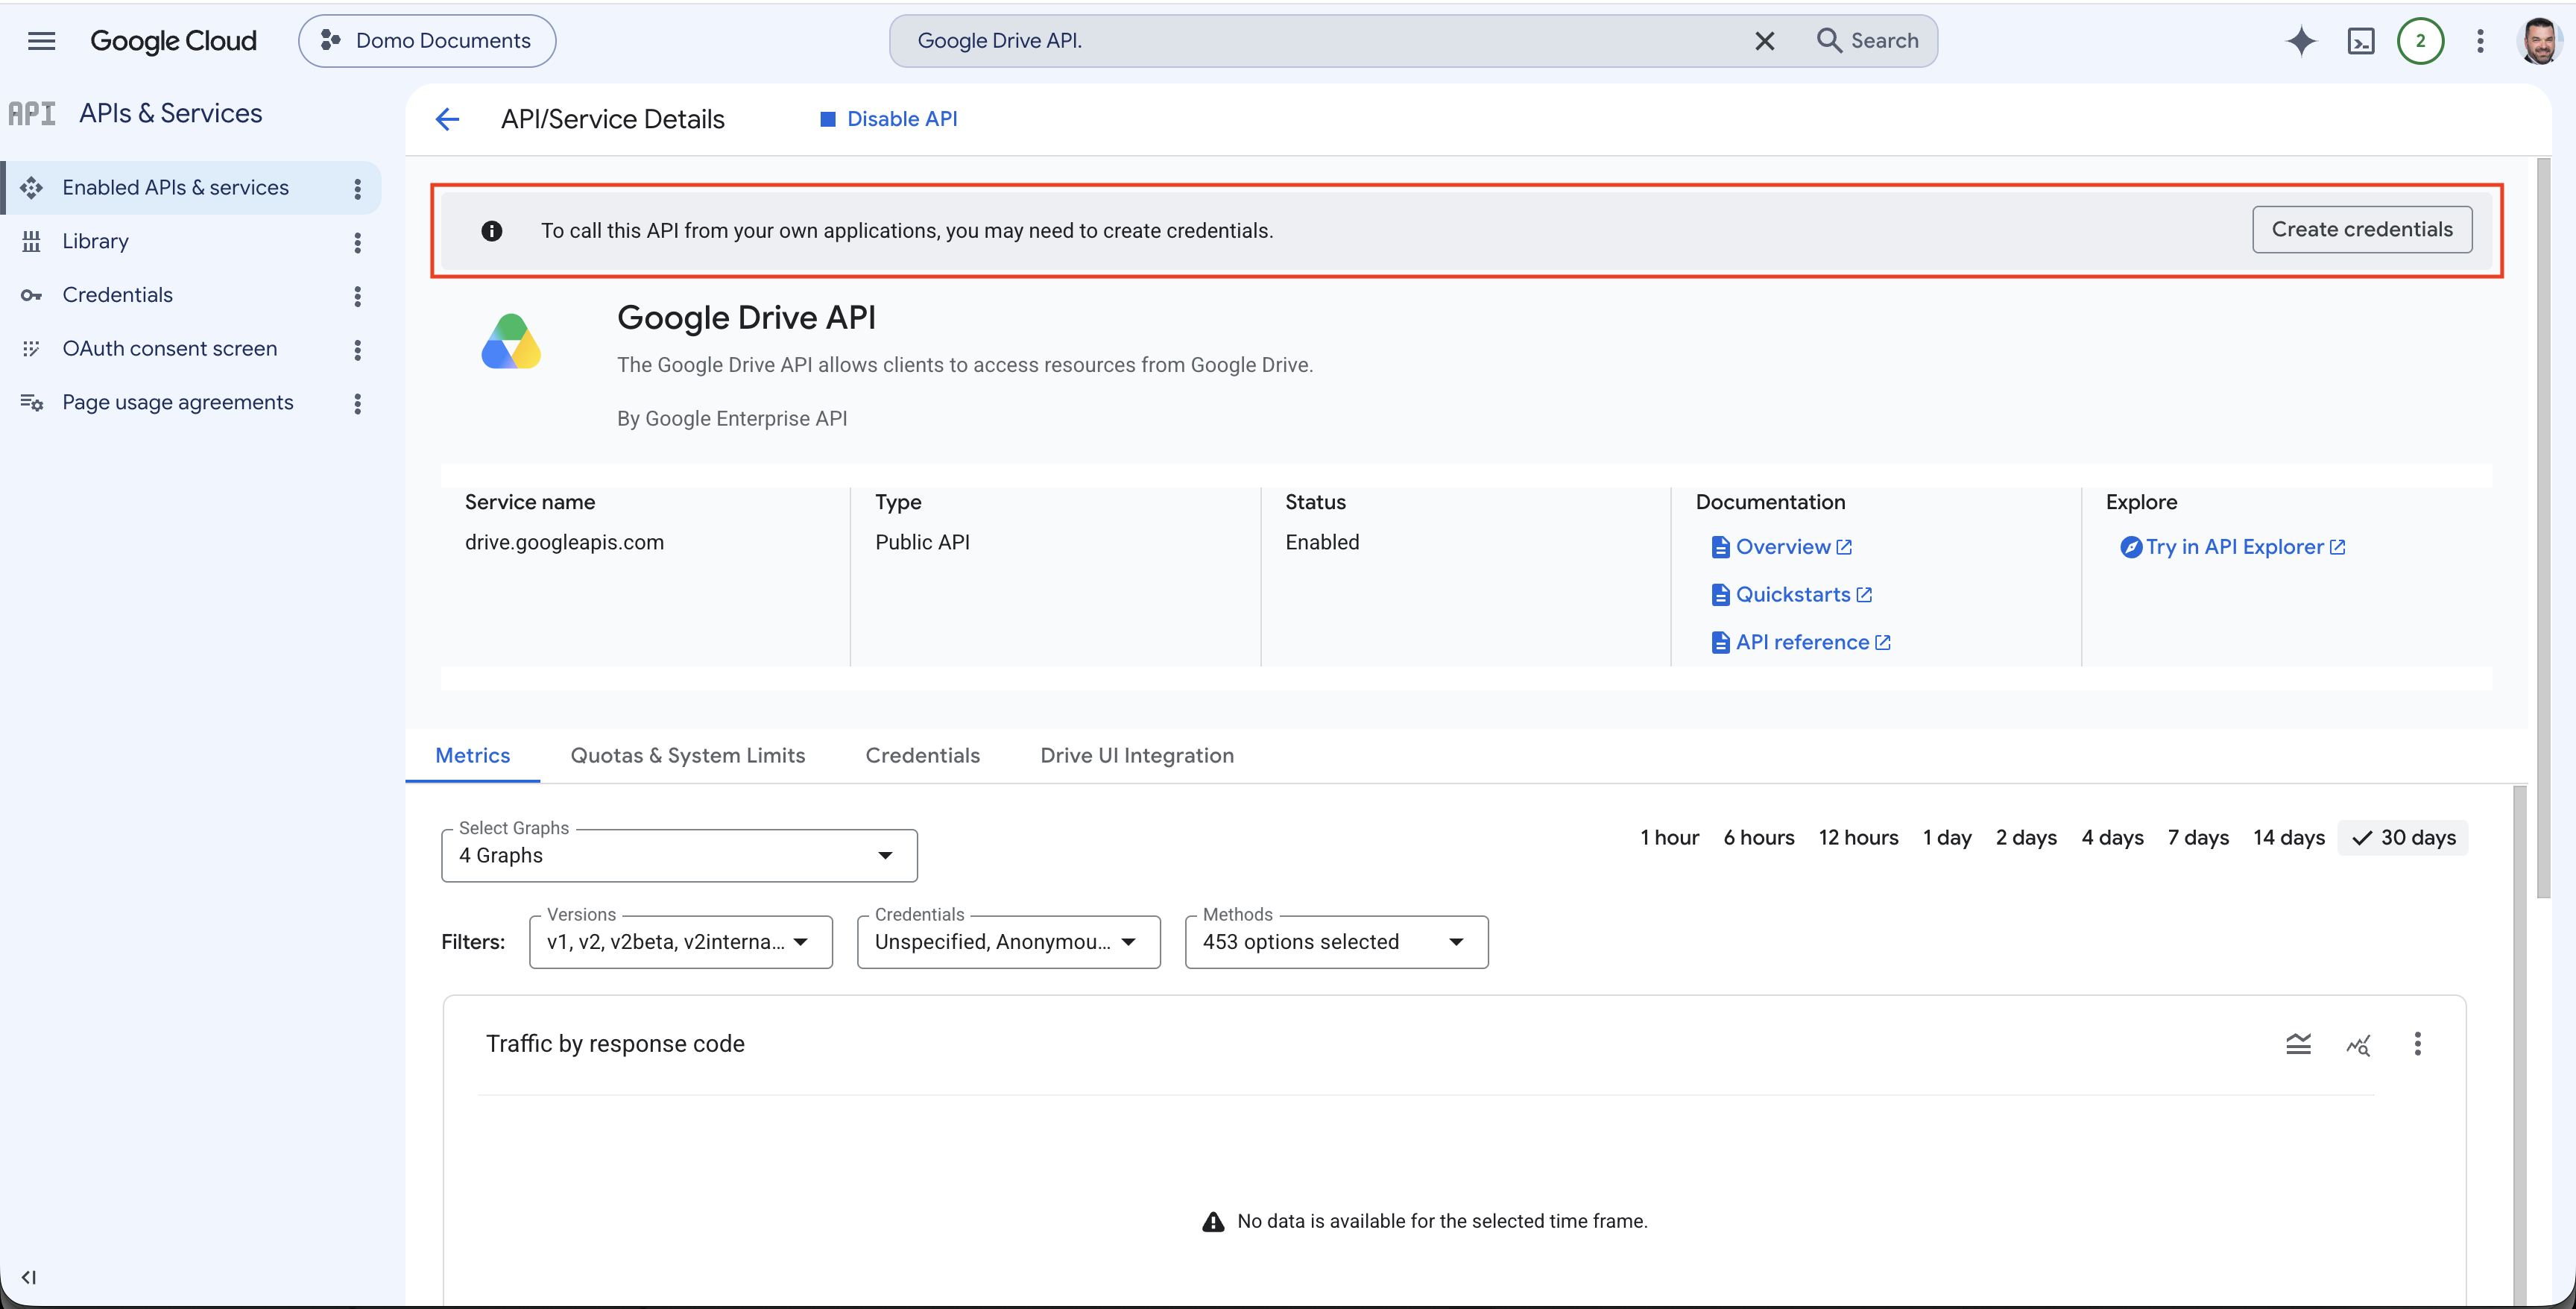Switch to the Metrics tab
The width and height of the screenshot is (2576, 1309).
pos(472,756)
